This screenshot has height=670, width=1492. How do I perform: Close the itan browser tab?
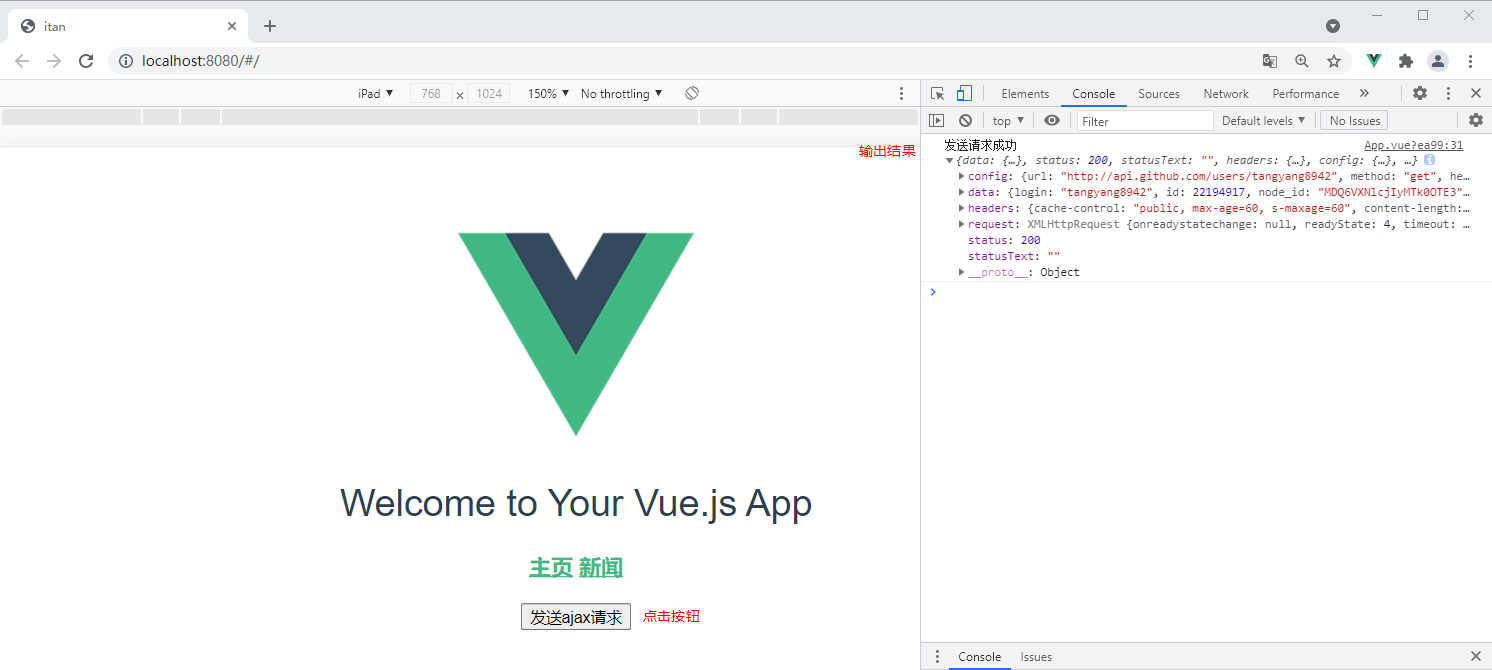(232, 26)
